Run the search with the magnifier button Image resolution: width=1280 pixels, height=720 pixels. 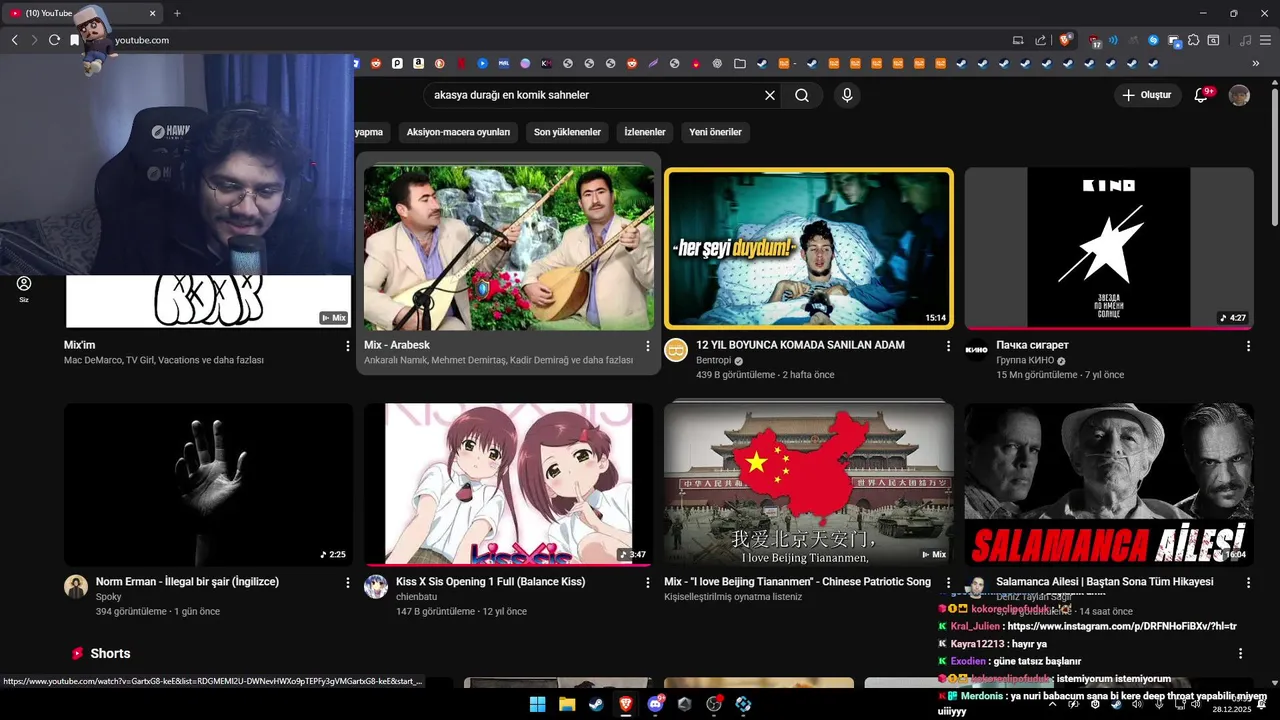[x=802, y=95]
